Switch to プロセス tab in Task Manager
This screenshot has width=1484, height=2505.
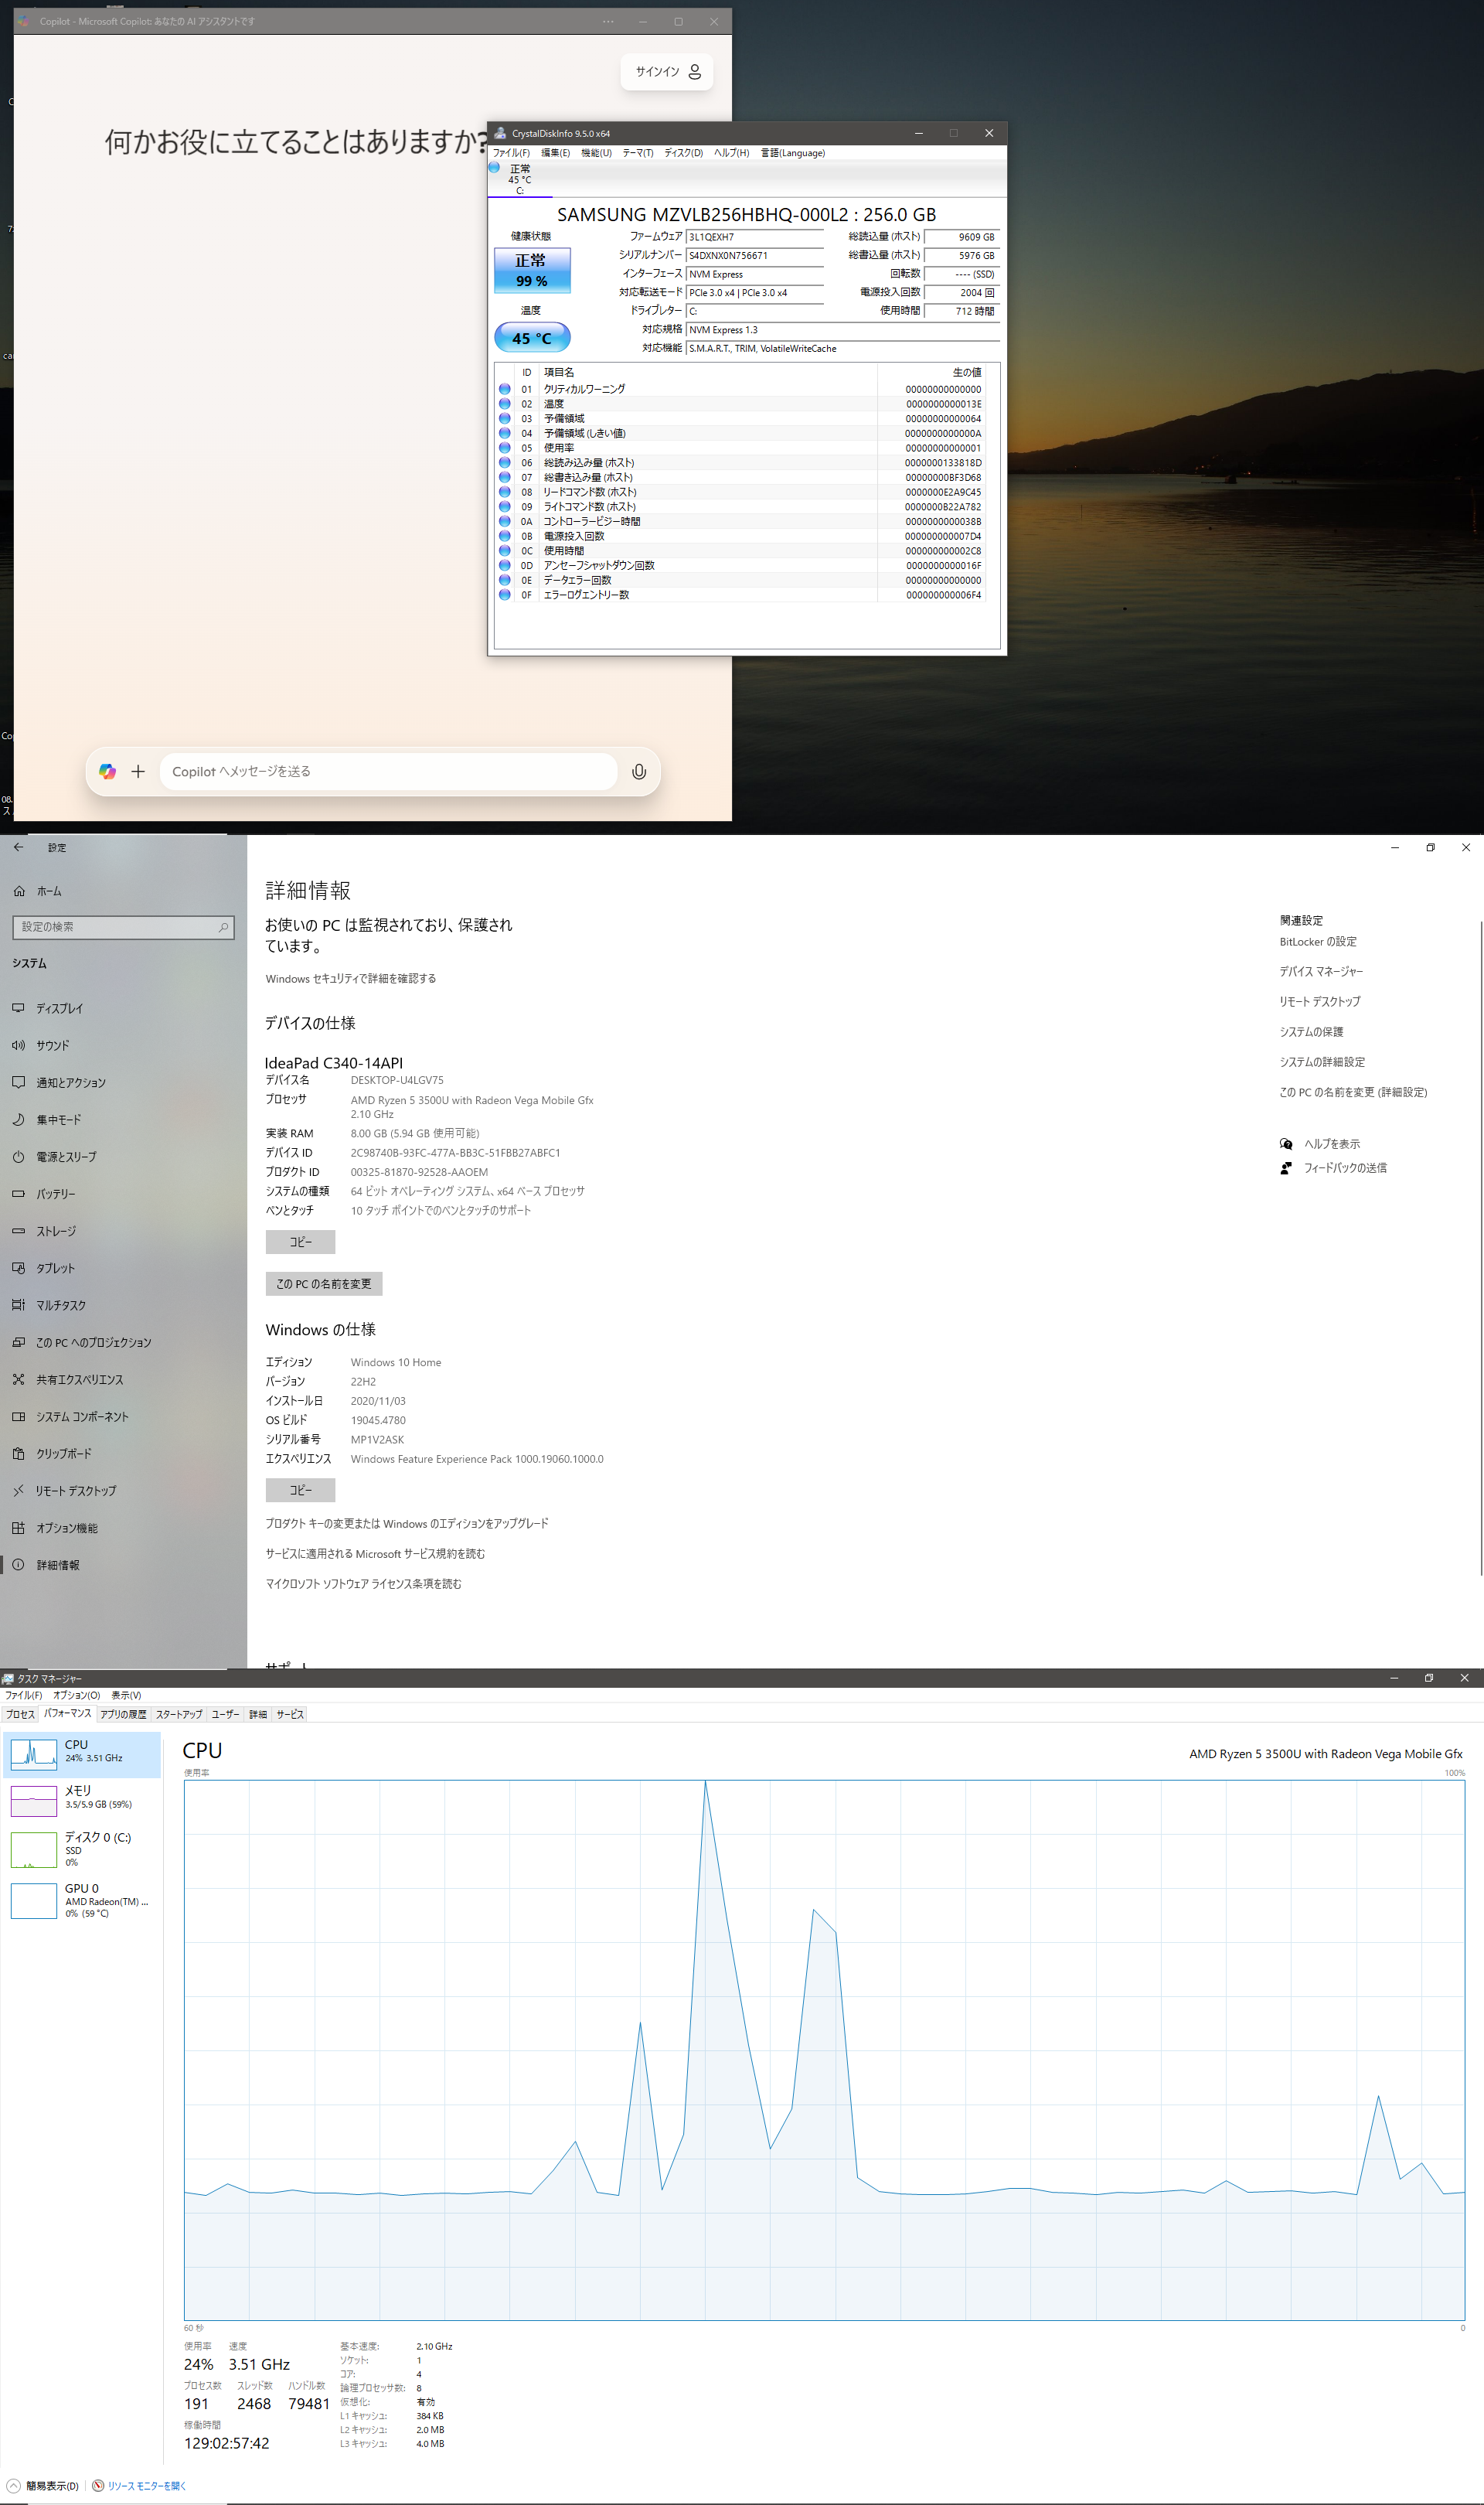click(x=20, y=1714)
